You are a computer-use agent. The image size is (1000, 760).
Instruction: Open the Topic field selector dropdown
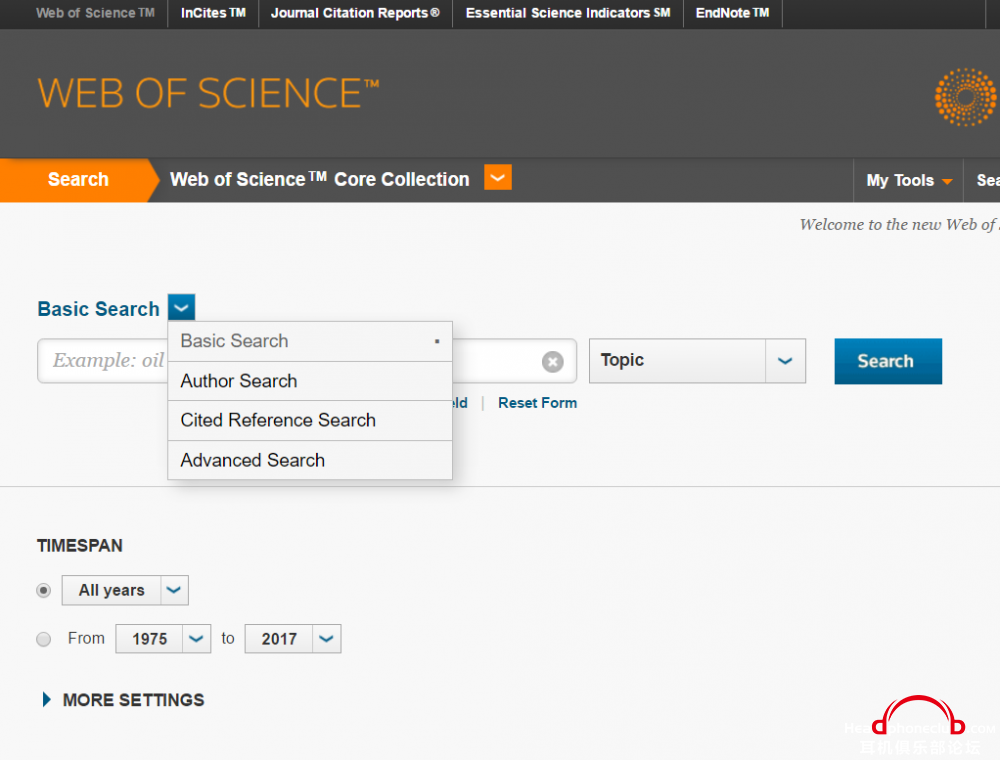pos(697,361)
